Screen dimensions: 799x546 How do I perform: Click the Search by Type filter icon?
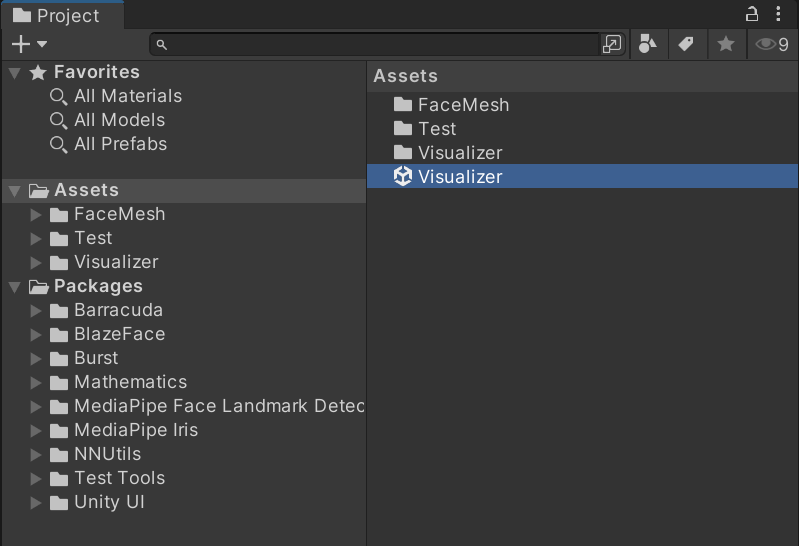[x=648, y=44]
